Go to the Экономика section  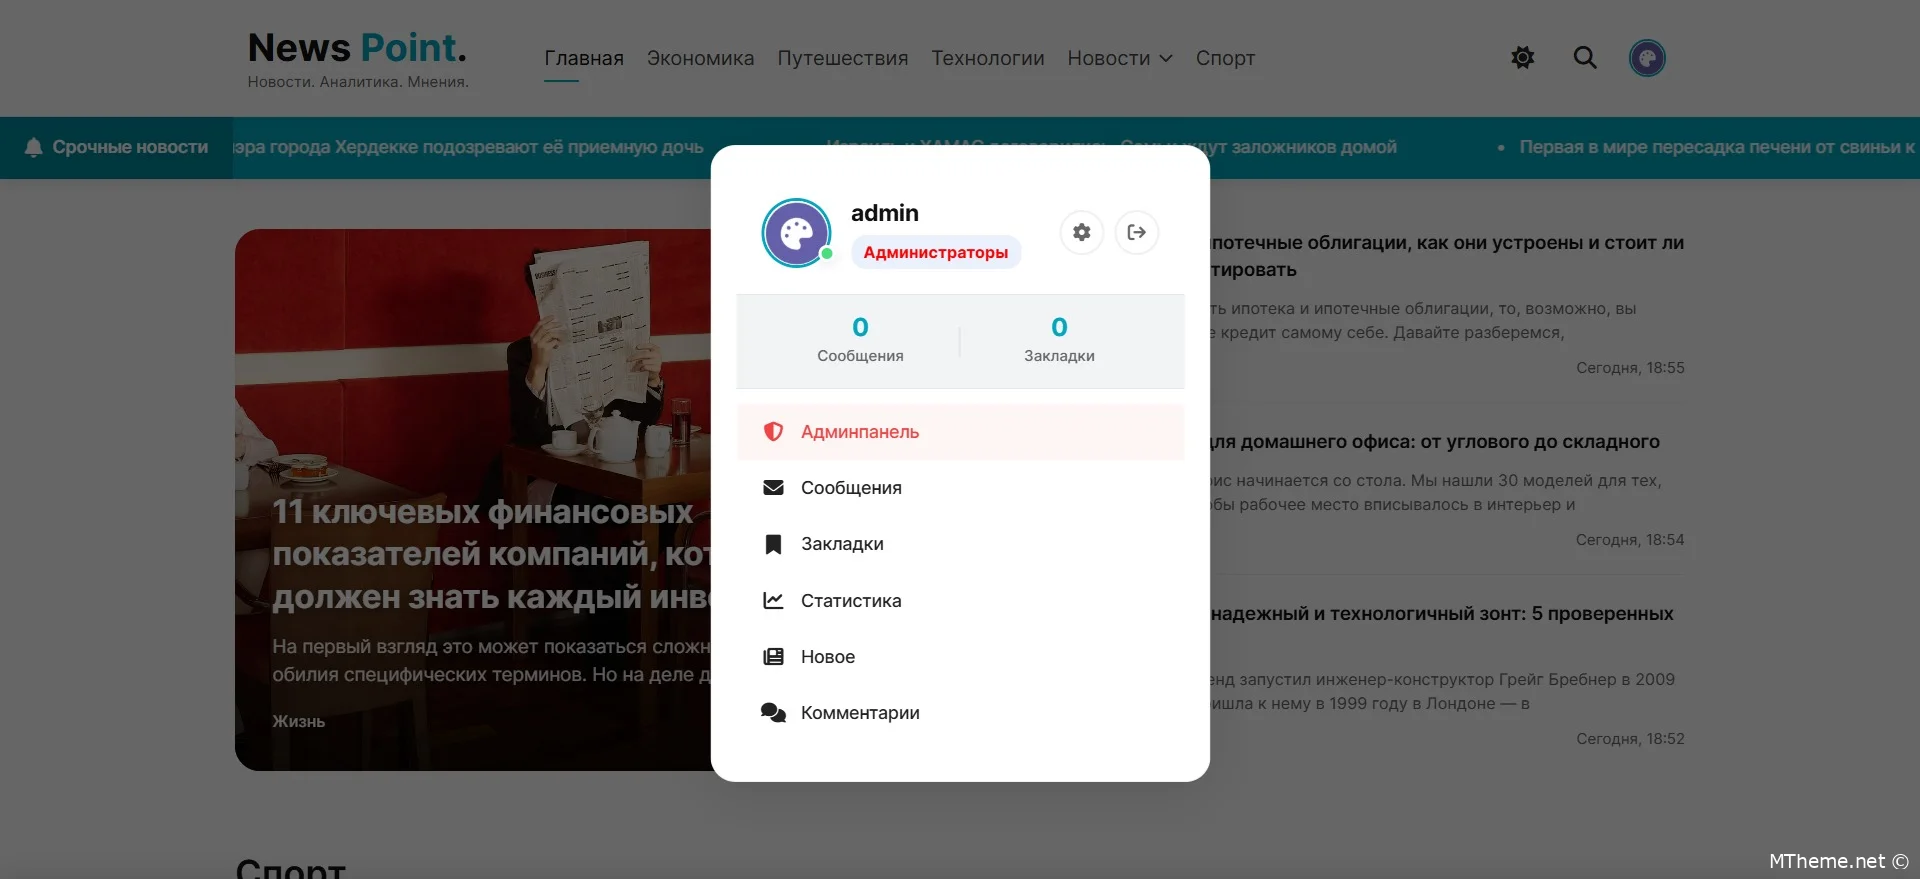[x=700, y=58]
